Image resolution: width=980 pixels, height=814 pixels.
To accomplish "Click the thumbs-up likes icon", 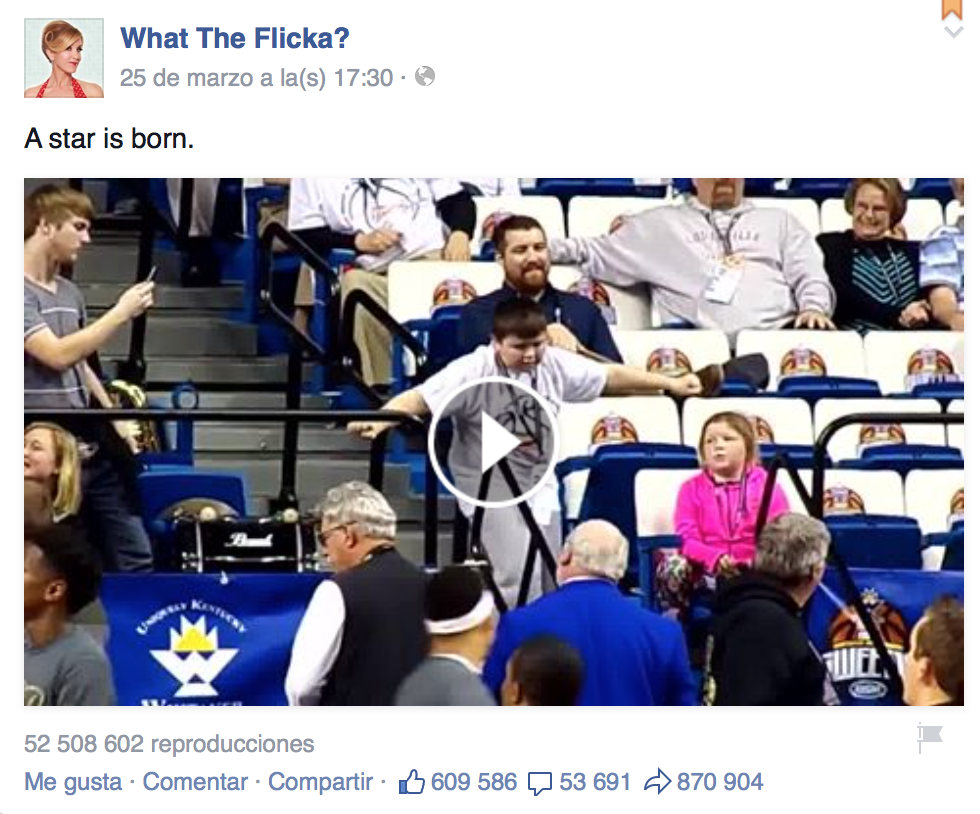I will click(411, 782).
